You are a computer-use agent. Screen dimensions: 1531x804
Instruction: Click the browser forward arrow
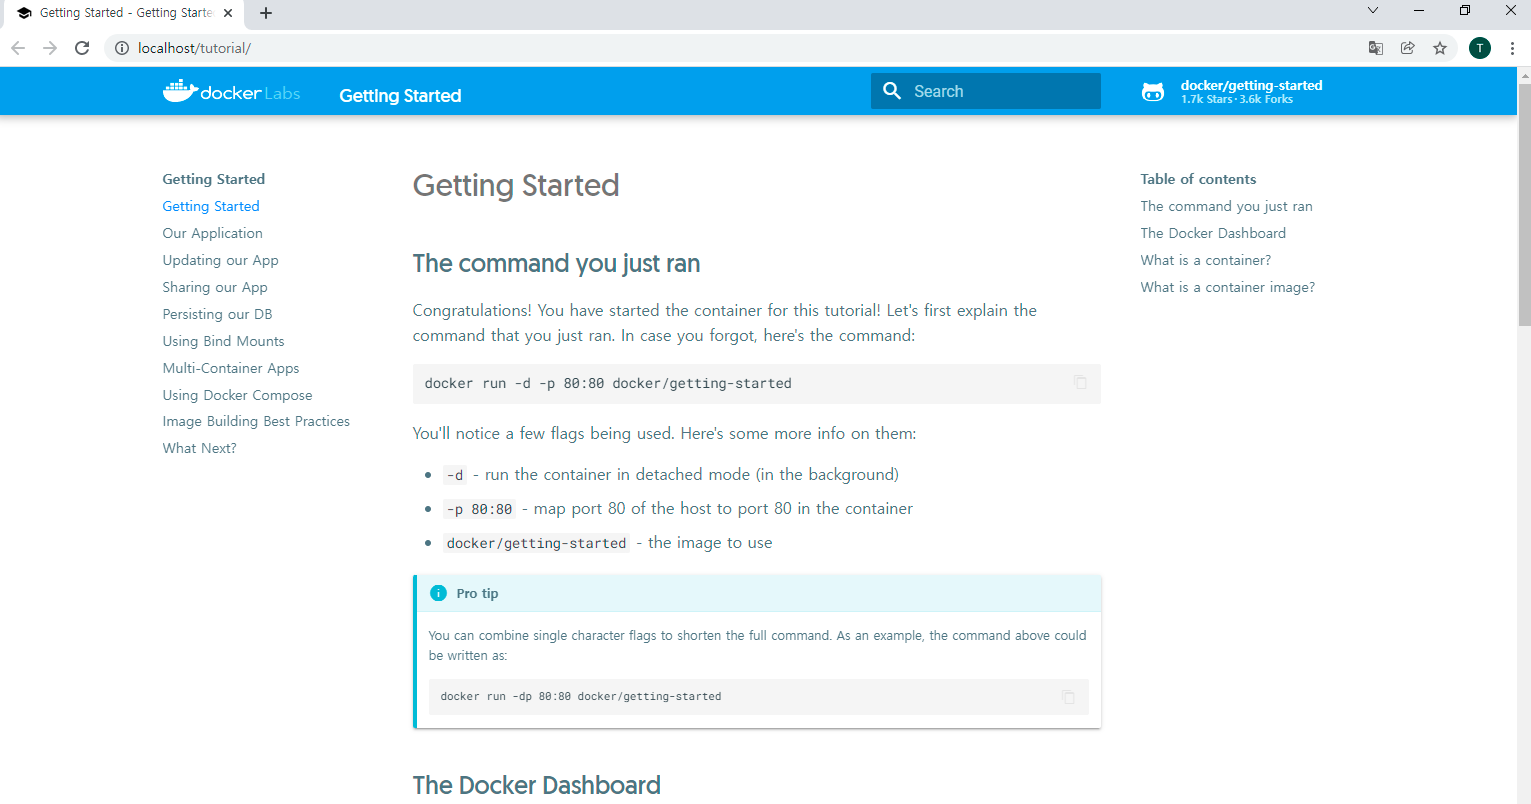click(50, 48)
